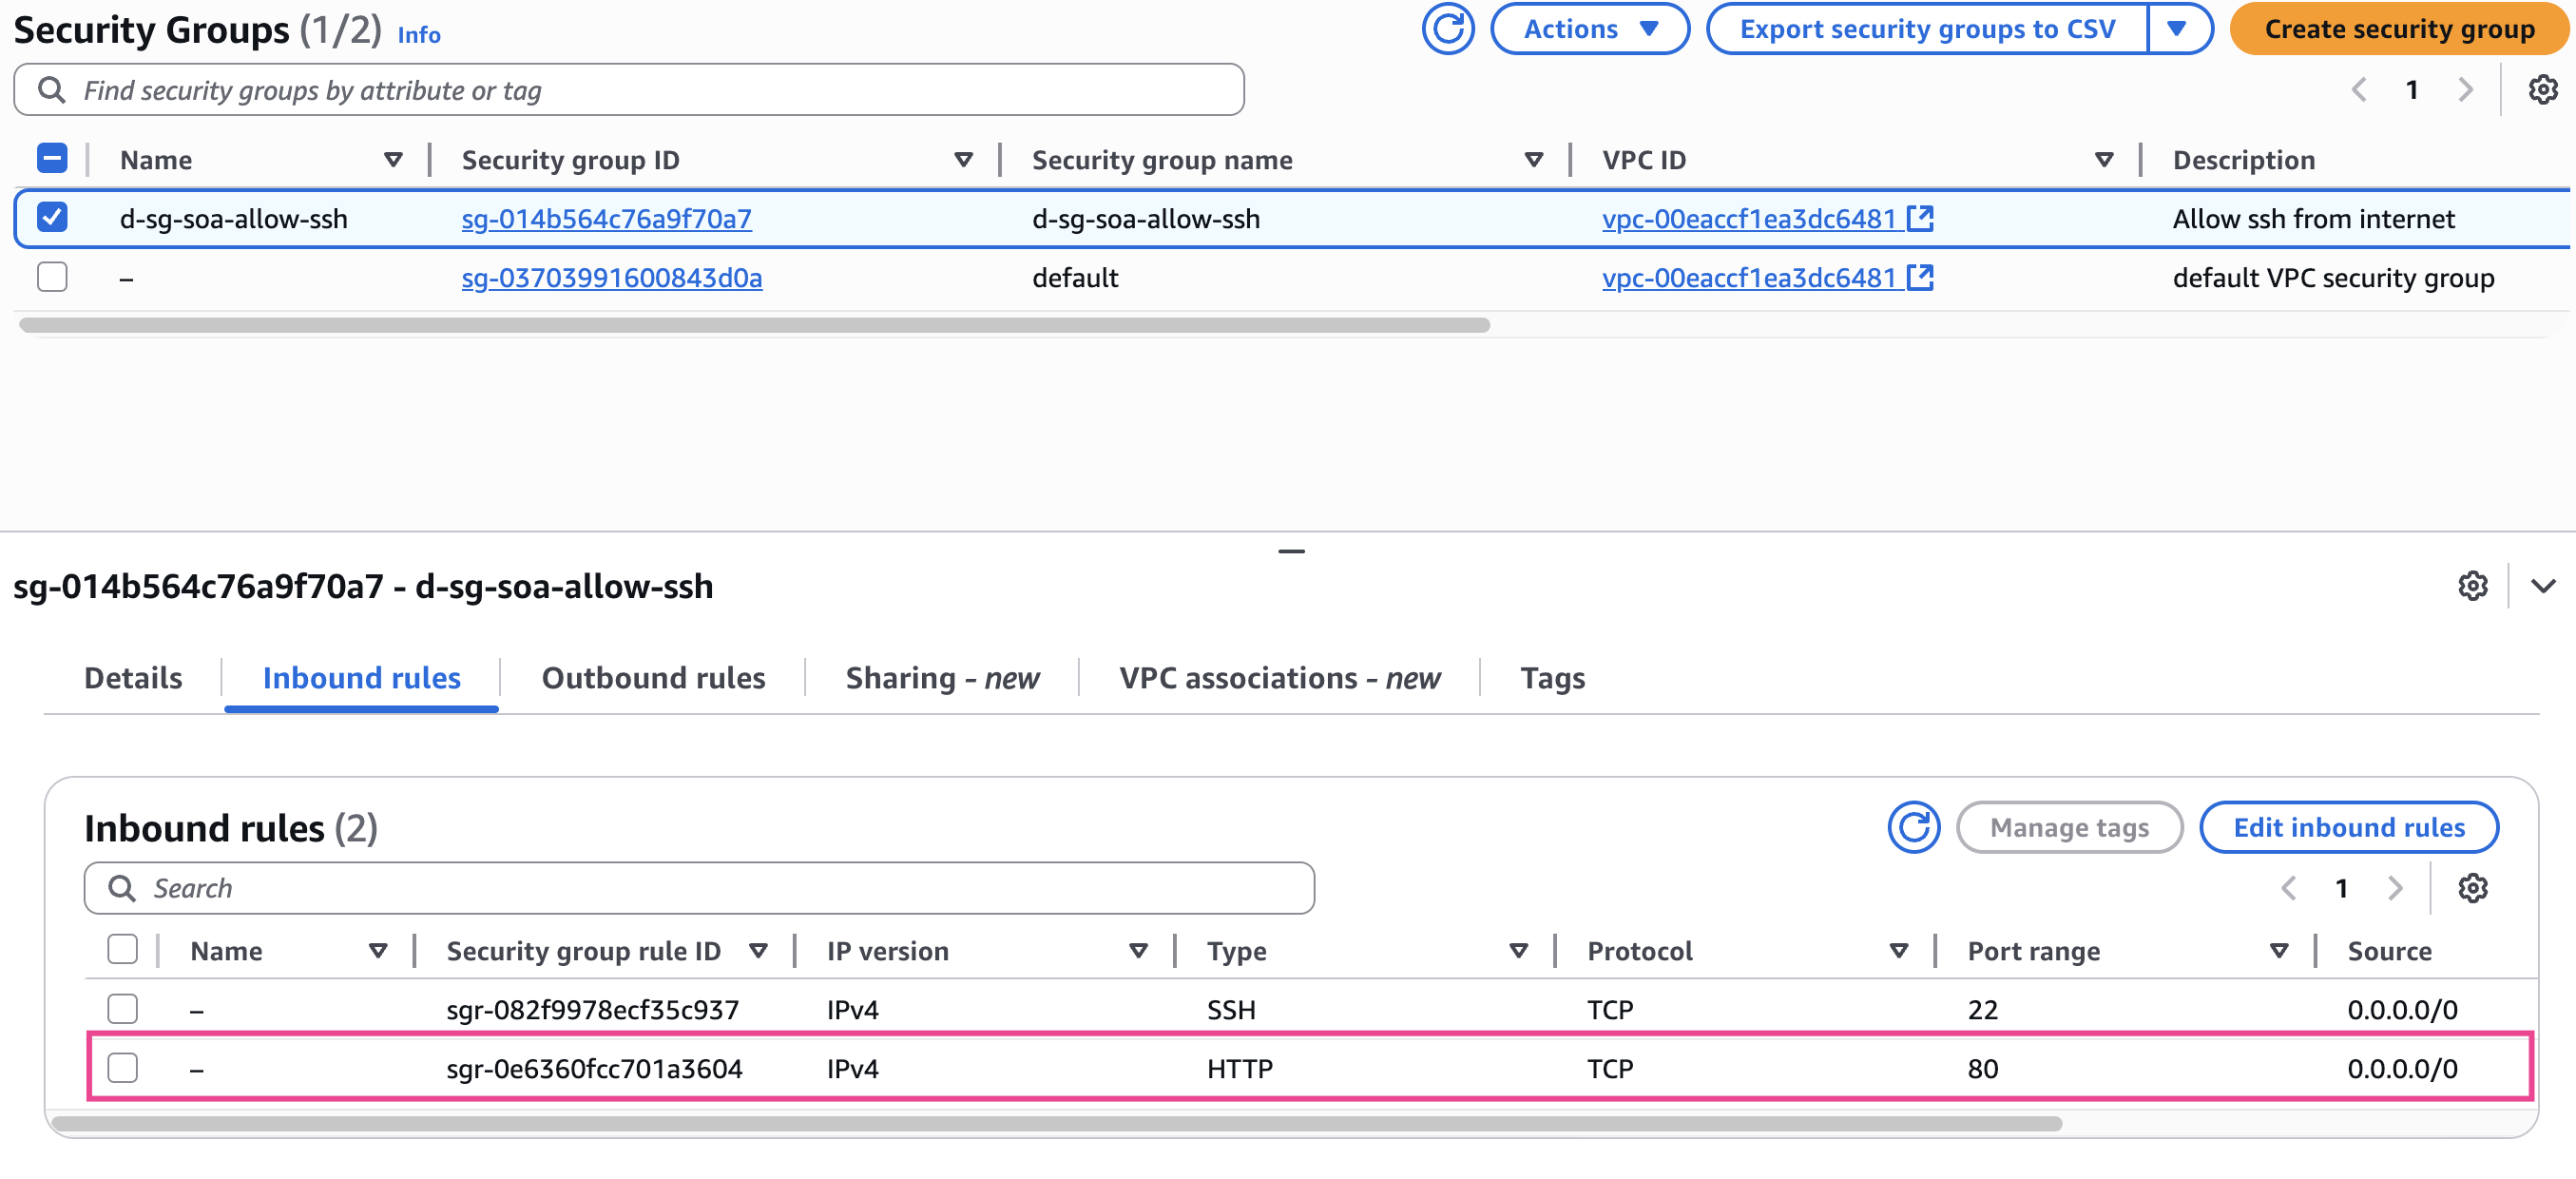Open inbound rules table preferences gear
Screen dimensions: 2576x1179
(x=2472, y=888)
